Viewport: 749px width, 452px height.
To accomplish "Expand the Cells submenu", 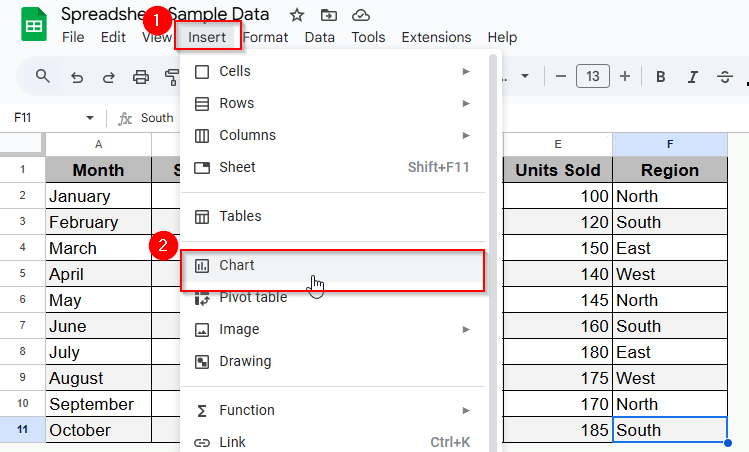I will [x=333, y=71].
